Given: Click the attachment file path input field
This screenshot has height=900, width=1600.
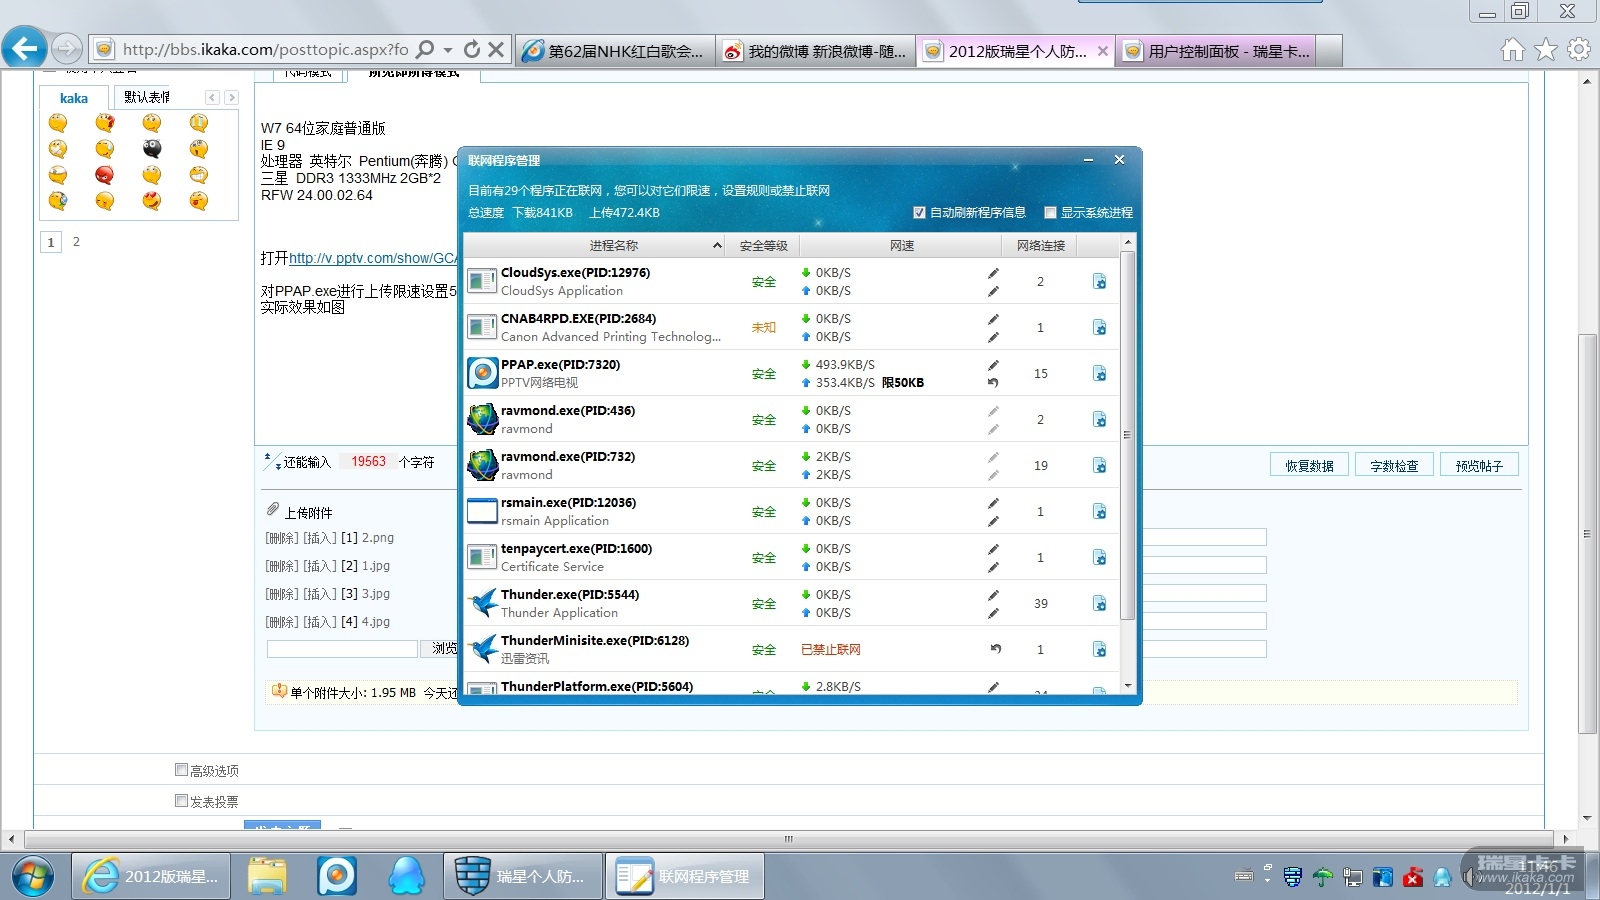Looking at the screenshot, I should pos(342,649).
